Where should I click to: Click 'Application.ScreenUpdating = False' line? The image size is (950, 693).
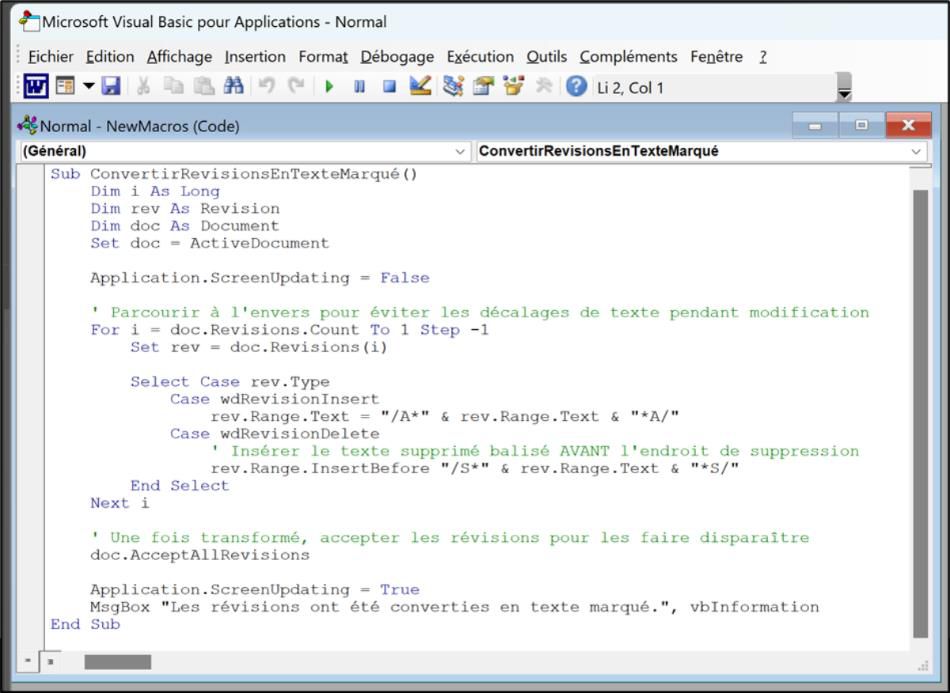point(260,278)
